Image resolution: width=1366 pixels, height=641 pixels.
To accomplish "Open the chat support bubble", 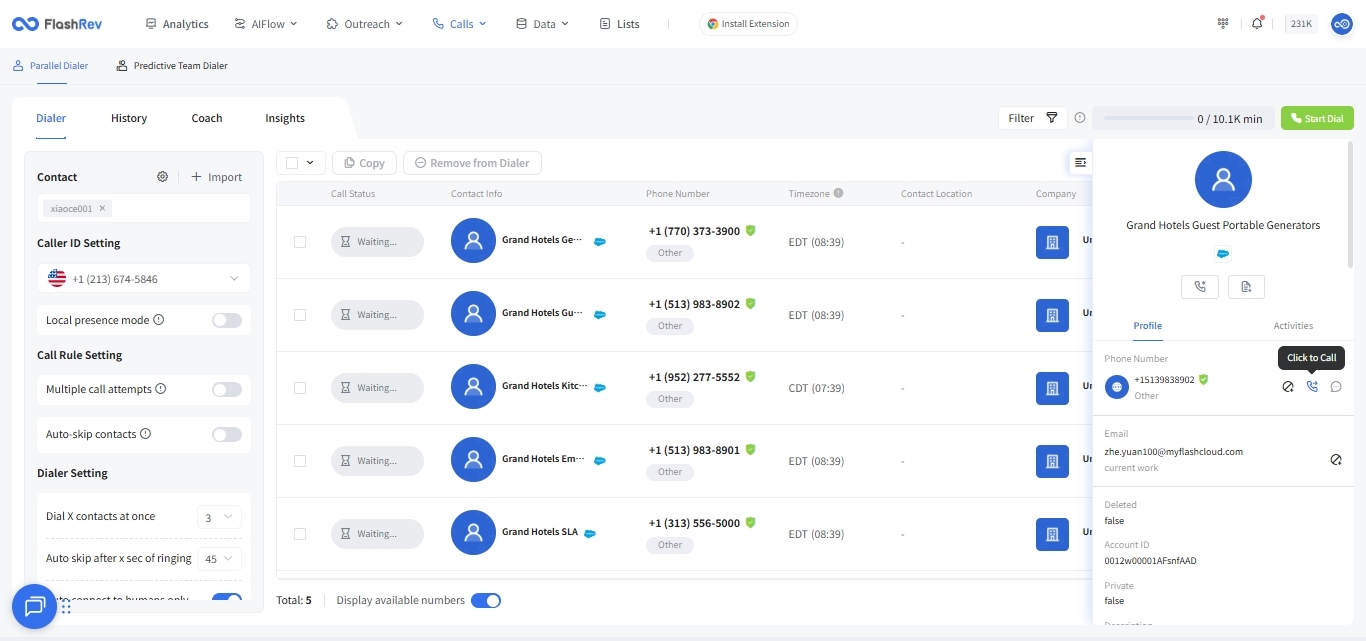I will click(35, 606).
